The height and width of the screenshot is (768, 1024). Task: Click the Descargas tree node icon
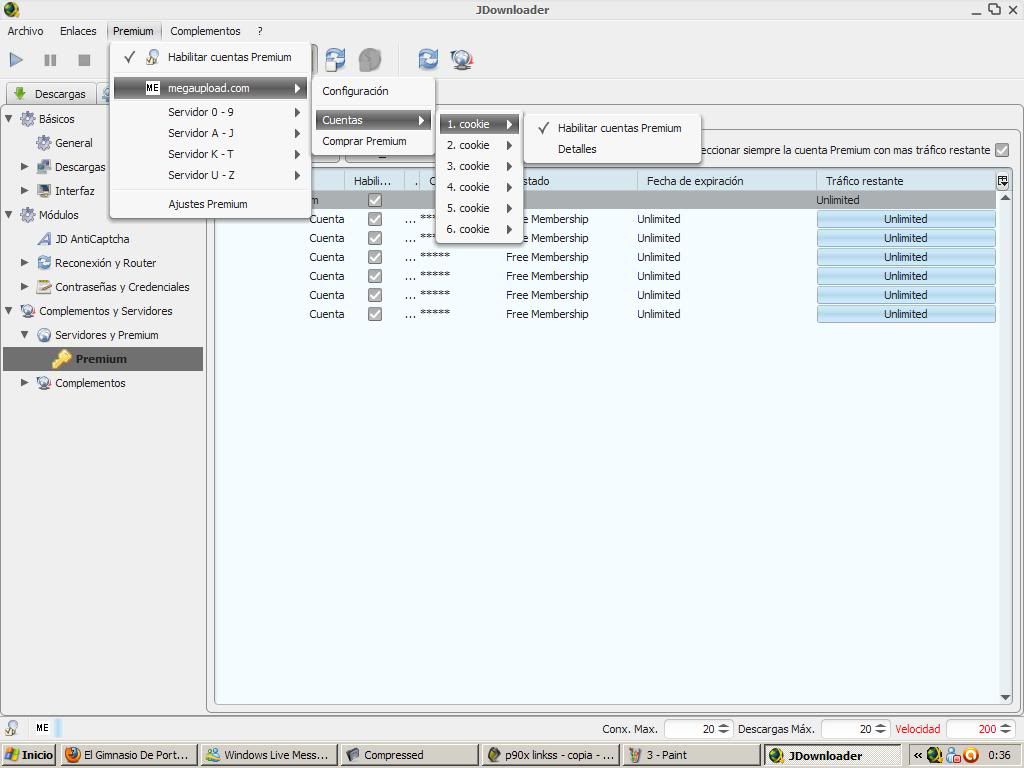coord(44,167)
